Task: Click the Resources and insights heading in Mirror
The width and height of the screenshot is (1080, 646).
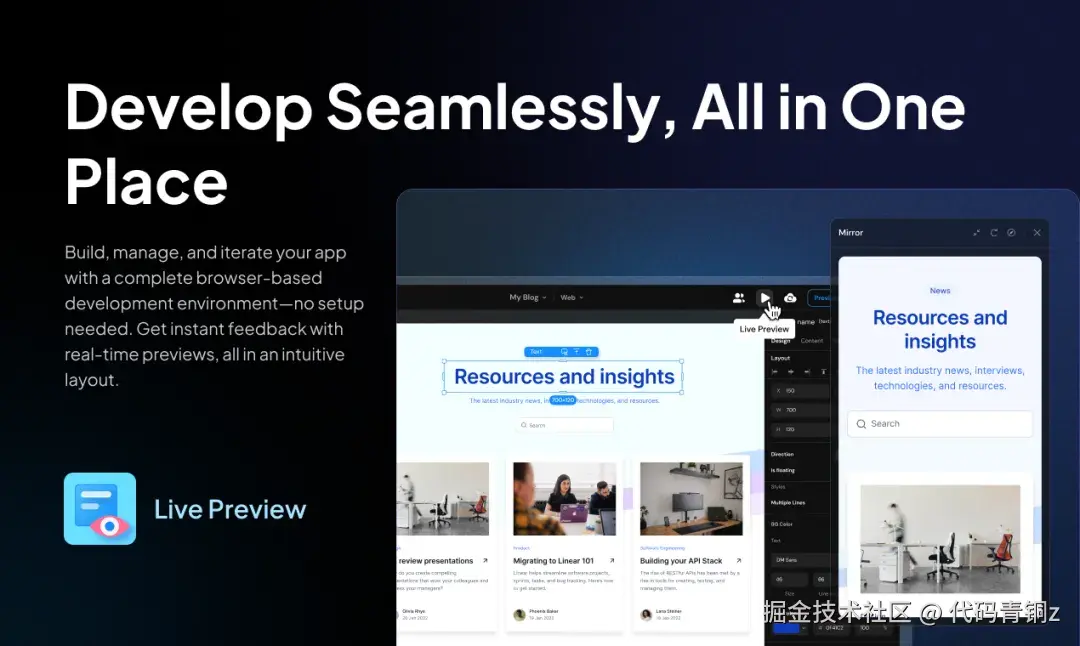Action: click(939, 329)
